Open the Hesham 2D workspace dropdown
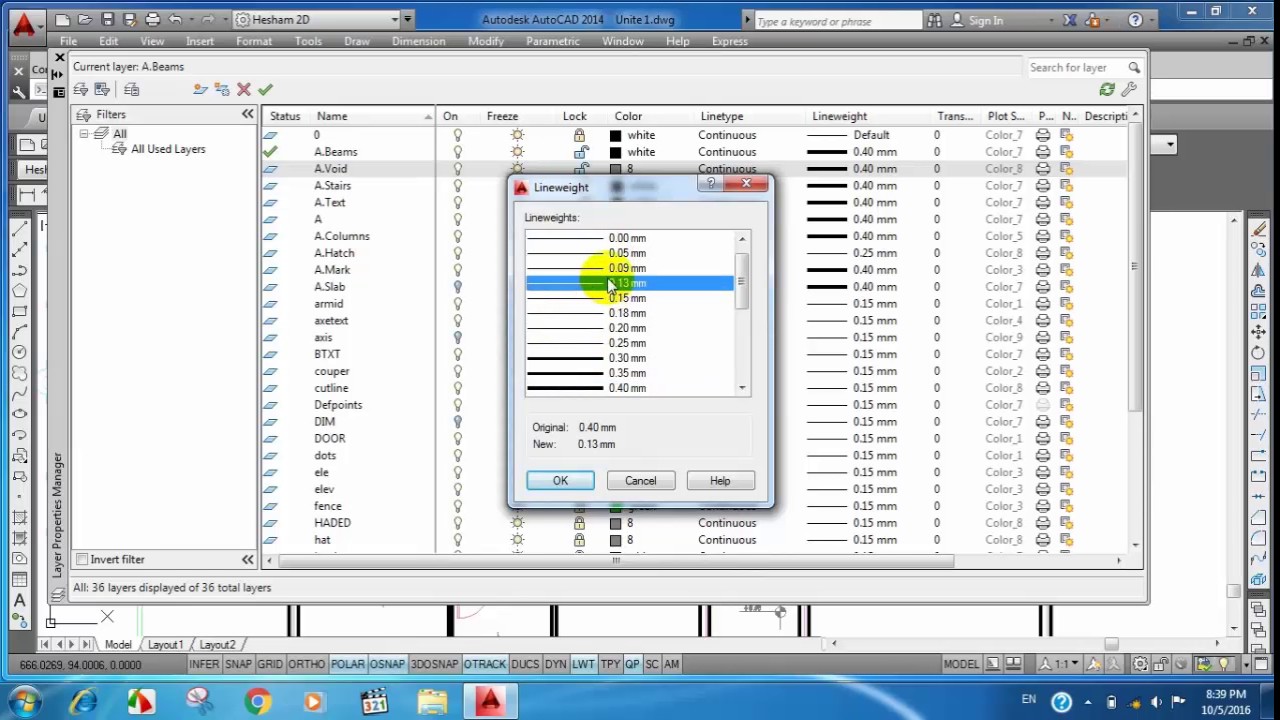The height and width of the screenshot is (720, 1280). (394, 20)
